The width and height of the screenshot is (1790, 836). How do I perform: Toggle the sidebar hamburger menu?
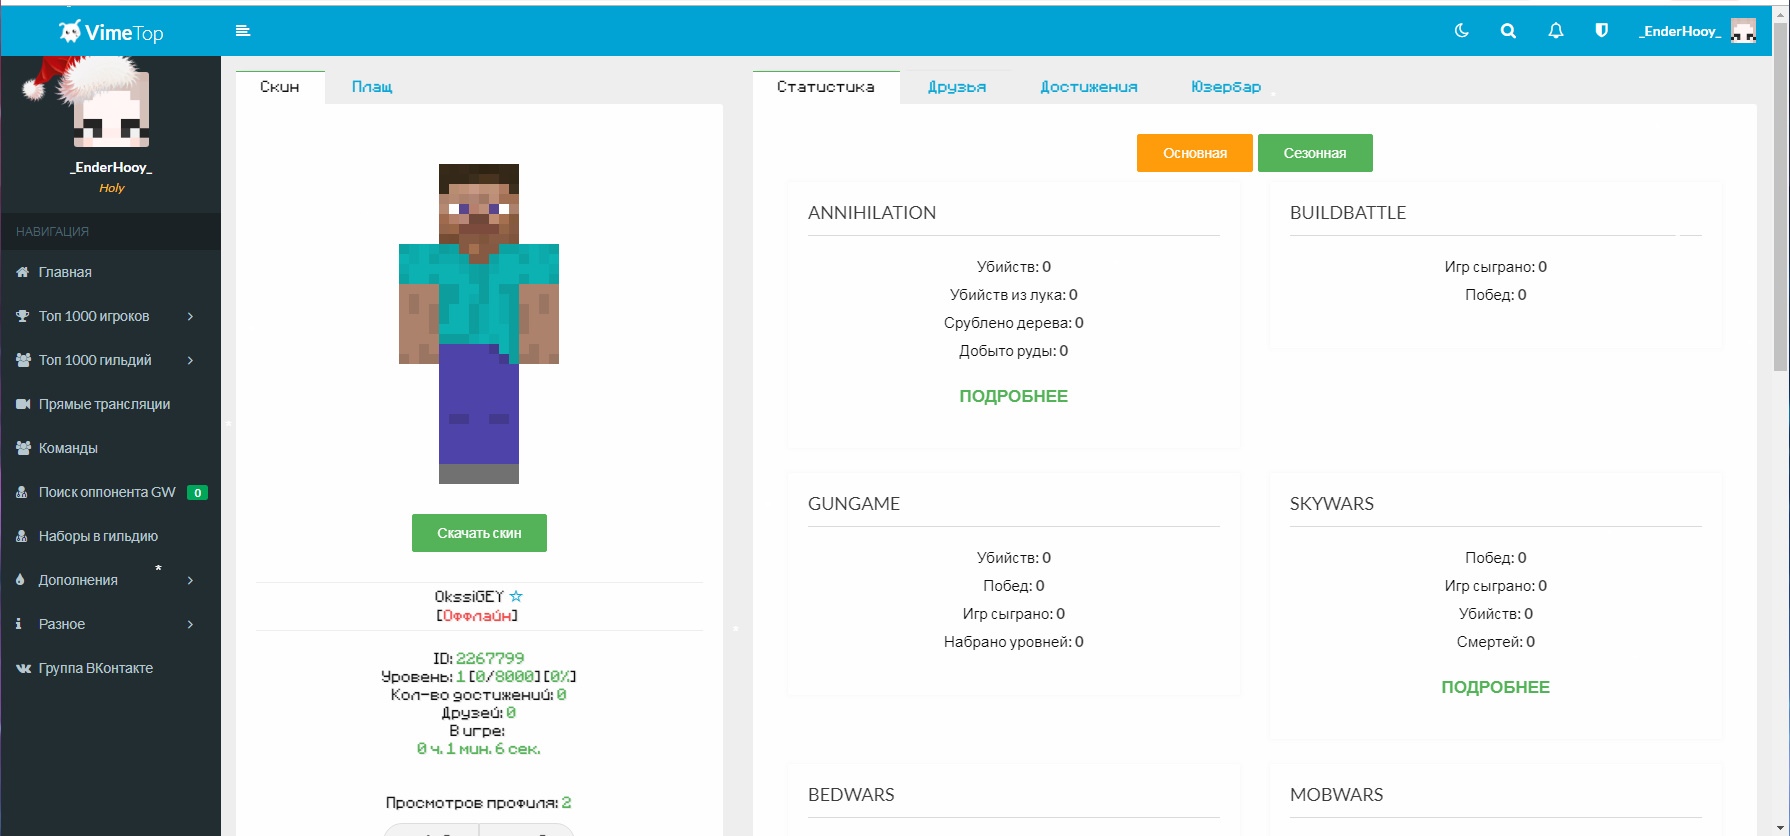pos(242,31)
